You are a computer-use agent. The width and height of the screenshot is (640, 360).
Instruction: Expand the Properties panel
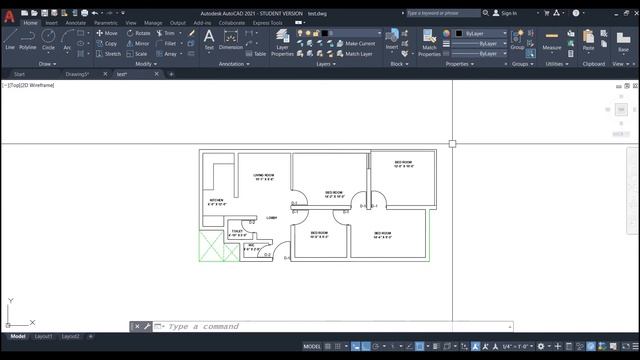coord(460,64)
